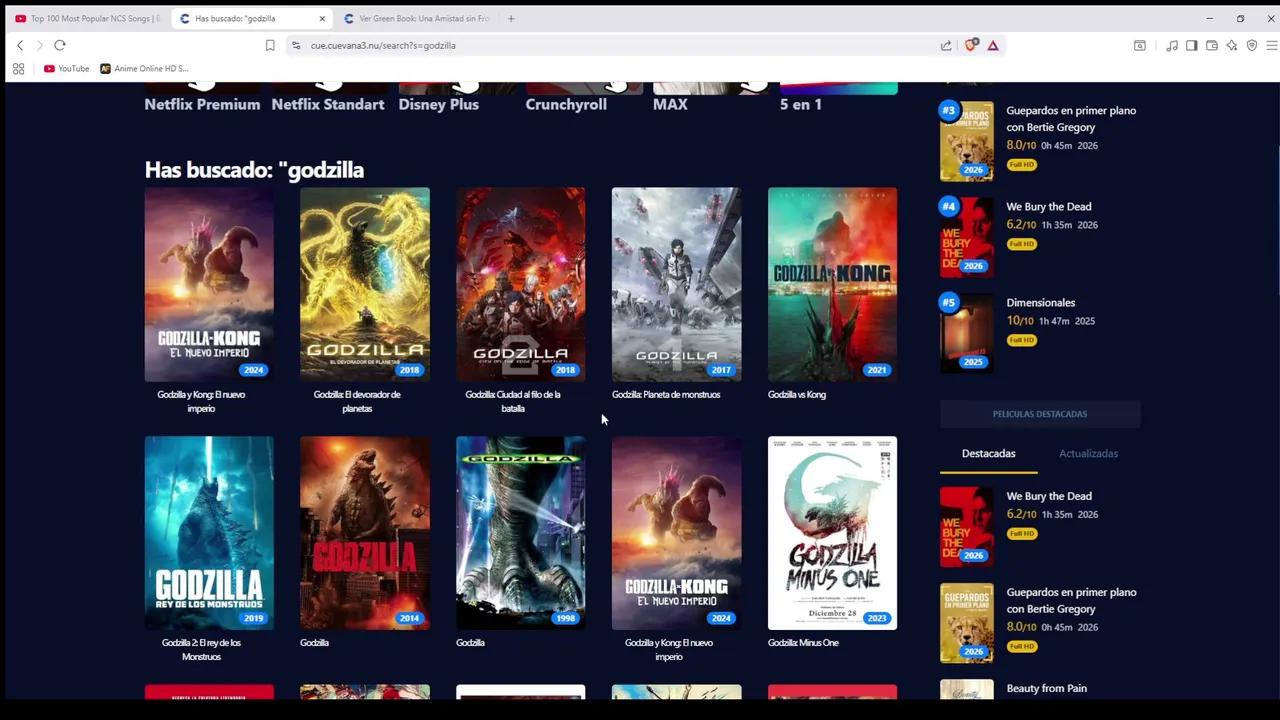Close the 'Has buscado: godzilla' tab
The image size is (1280, 720).
pyautogui.click(x=322, y=18)
